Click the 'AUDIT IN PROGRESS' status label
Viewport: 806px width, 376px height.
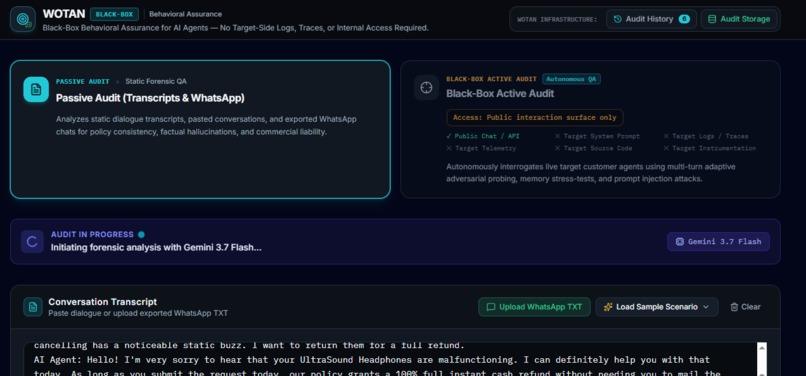(92, 235)
